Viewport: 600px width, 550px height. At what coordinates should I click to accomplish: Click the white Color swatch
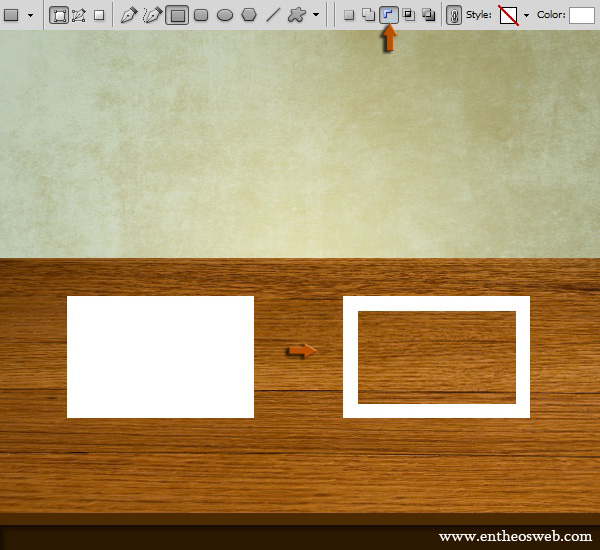click(x=582, y=15)
